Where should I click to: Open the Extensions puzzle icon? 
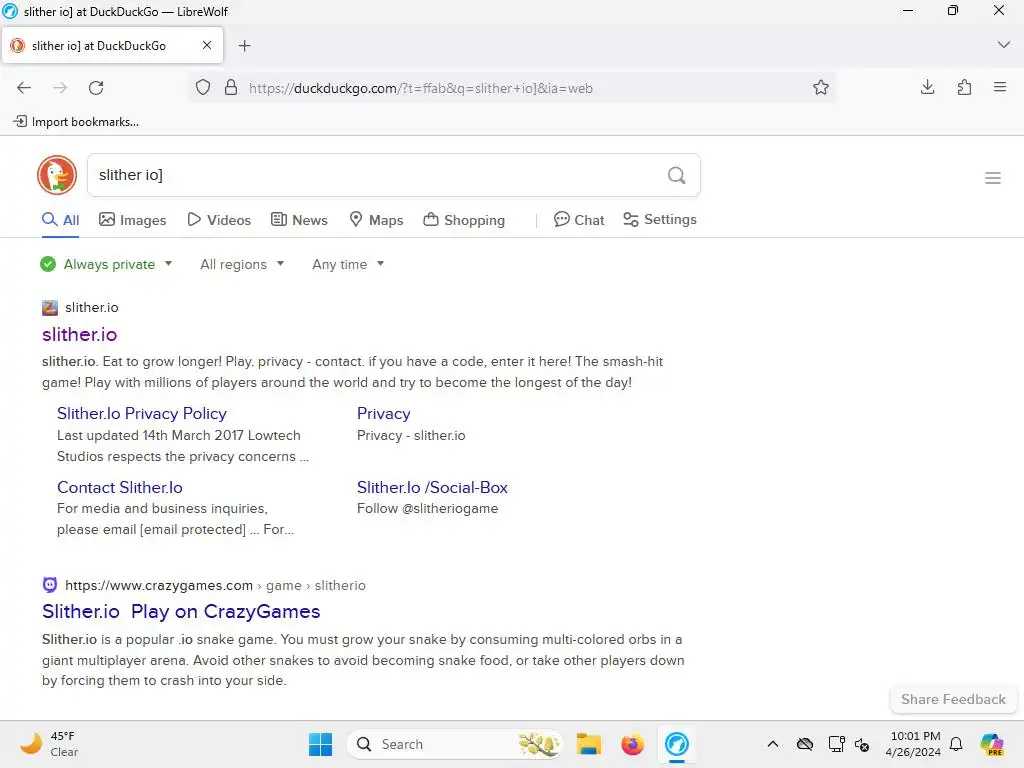(x=964, y=87)
